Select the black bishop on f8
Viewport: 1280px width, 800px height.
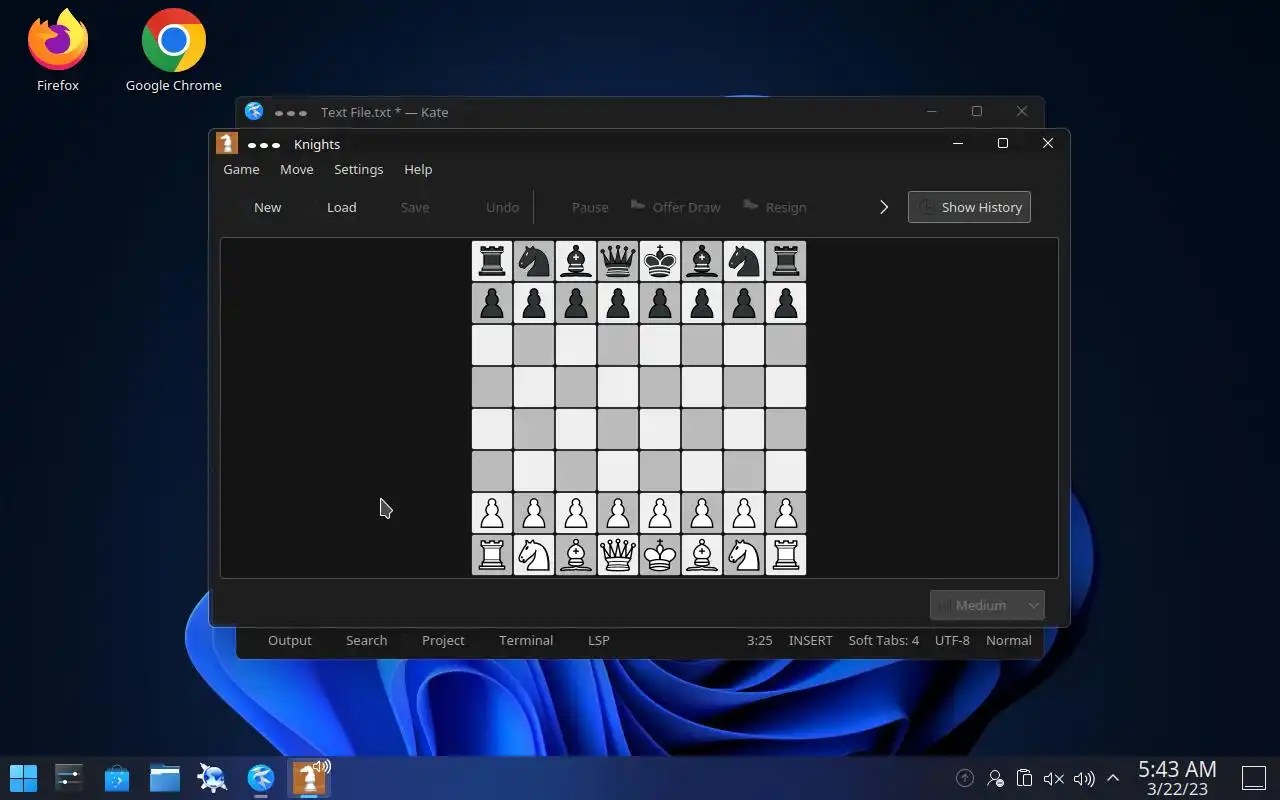702,261
